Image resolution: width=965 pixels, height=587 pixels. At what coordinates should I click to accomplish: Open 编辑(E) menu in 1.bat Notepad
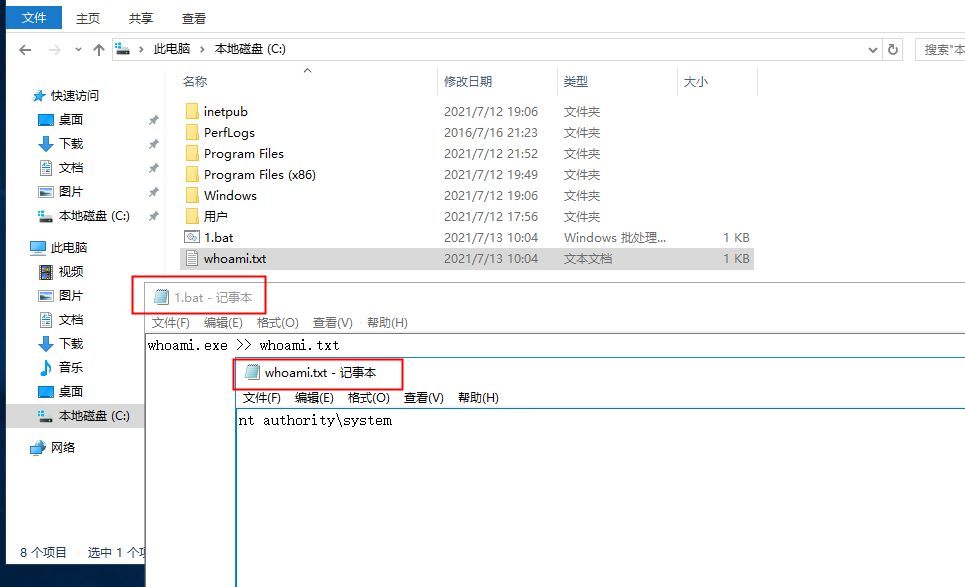click(x=223, y=322)
